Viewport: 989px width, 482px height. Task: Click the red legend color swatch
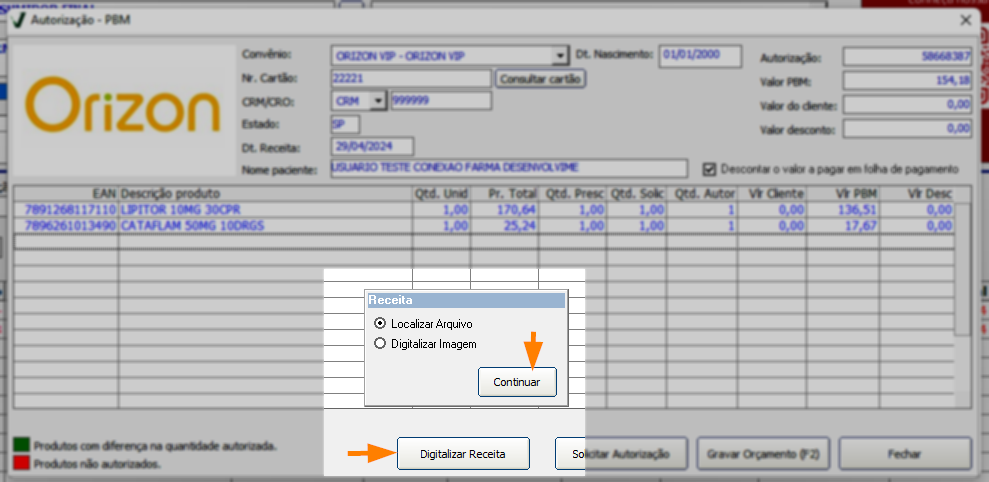(21, 462)
